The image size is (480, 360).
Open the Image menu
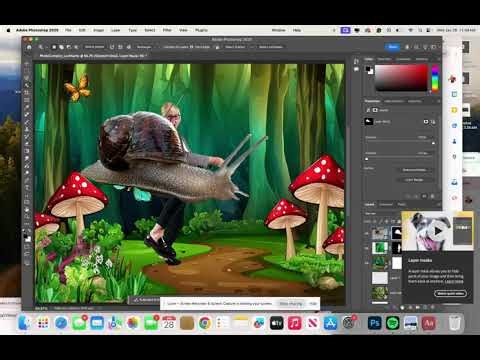click(x=98, y=30)
